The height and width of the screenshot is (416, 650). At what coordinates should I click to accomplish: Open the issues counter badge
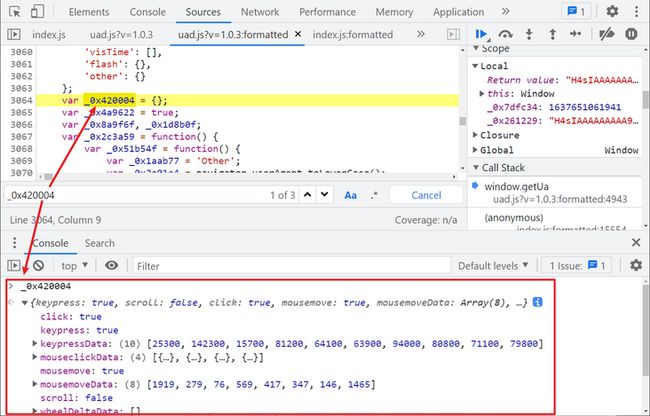[x=576, y=12]
